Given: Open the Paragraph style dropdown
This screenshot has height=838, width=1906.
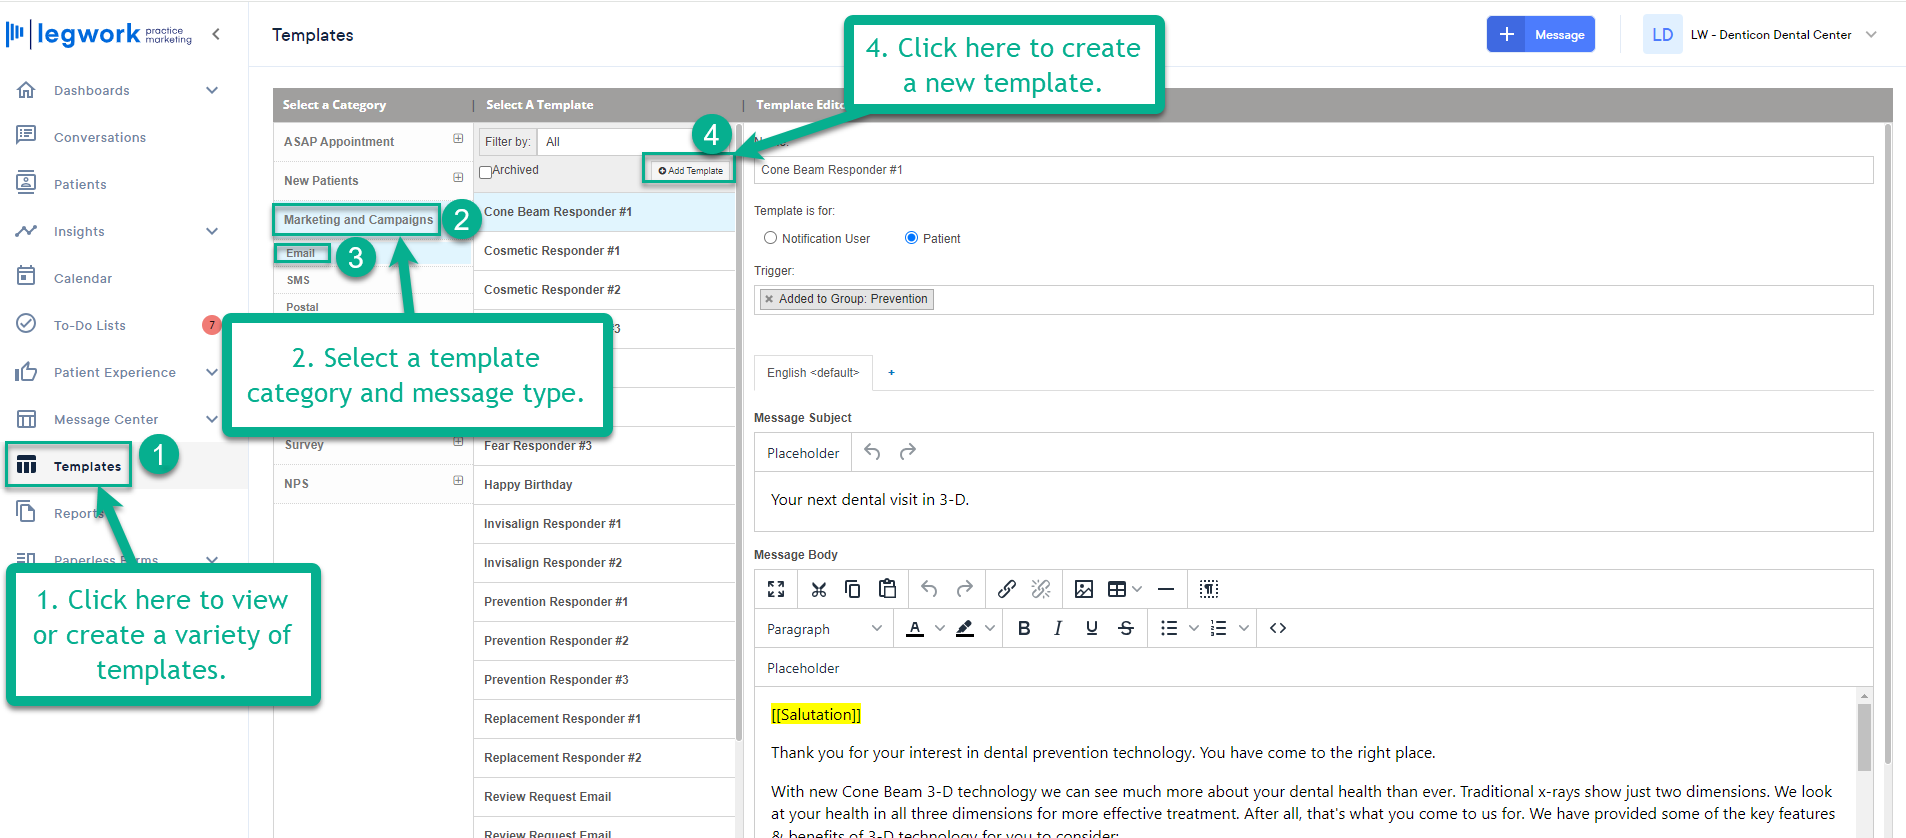Looking at the screenshot, I should click(824, 629).
